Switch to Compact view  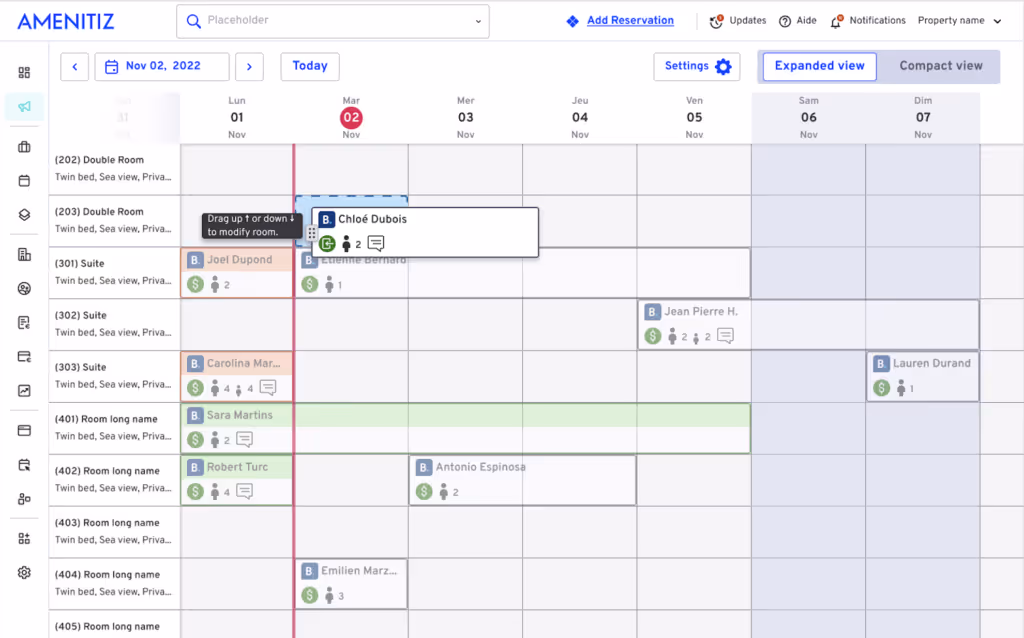(x=940, y=66)
